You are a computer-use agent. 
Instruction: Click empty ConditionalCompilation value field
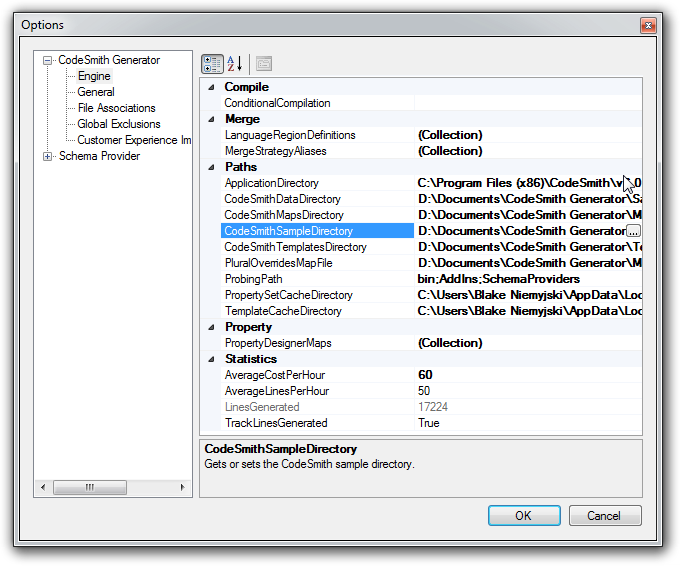coord(528,103)
